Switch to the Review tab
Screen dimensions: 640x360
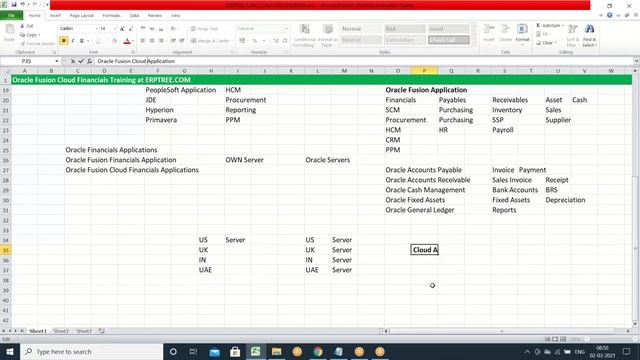[155, 16]
